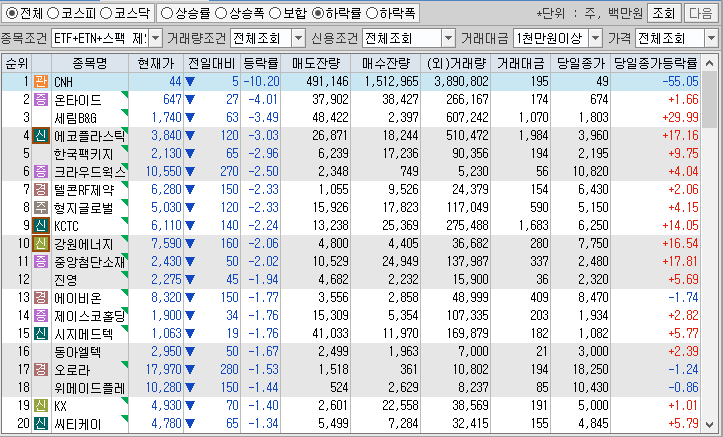The image size is (723, 437).
Task: Open the 가격 dropdown
Action: 711,38
